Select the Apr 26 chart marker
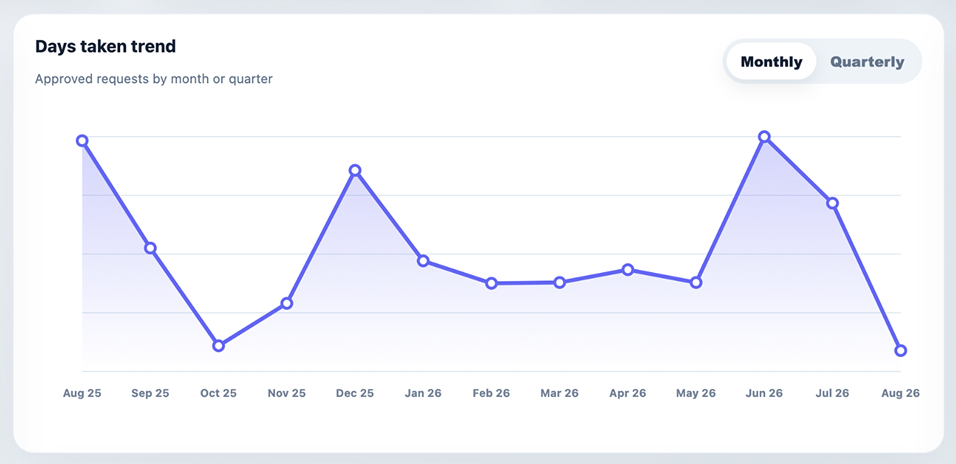 [x=627, y=269]
